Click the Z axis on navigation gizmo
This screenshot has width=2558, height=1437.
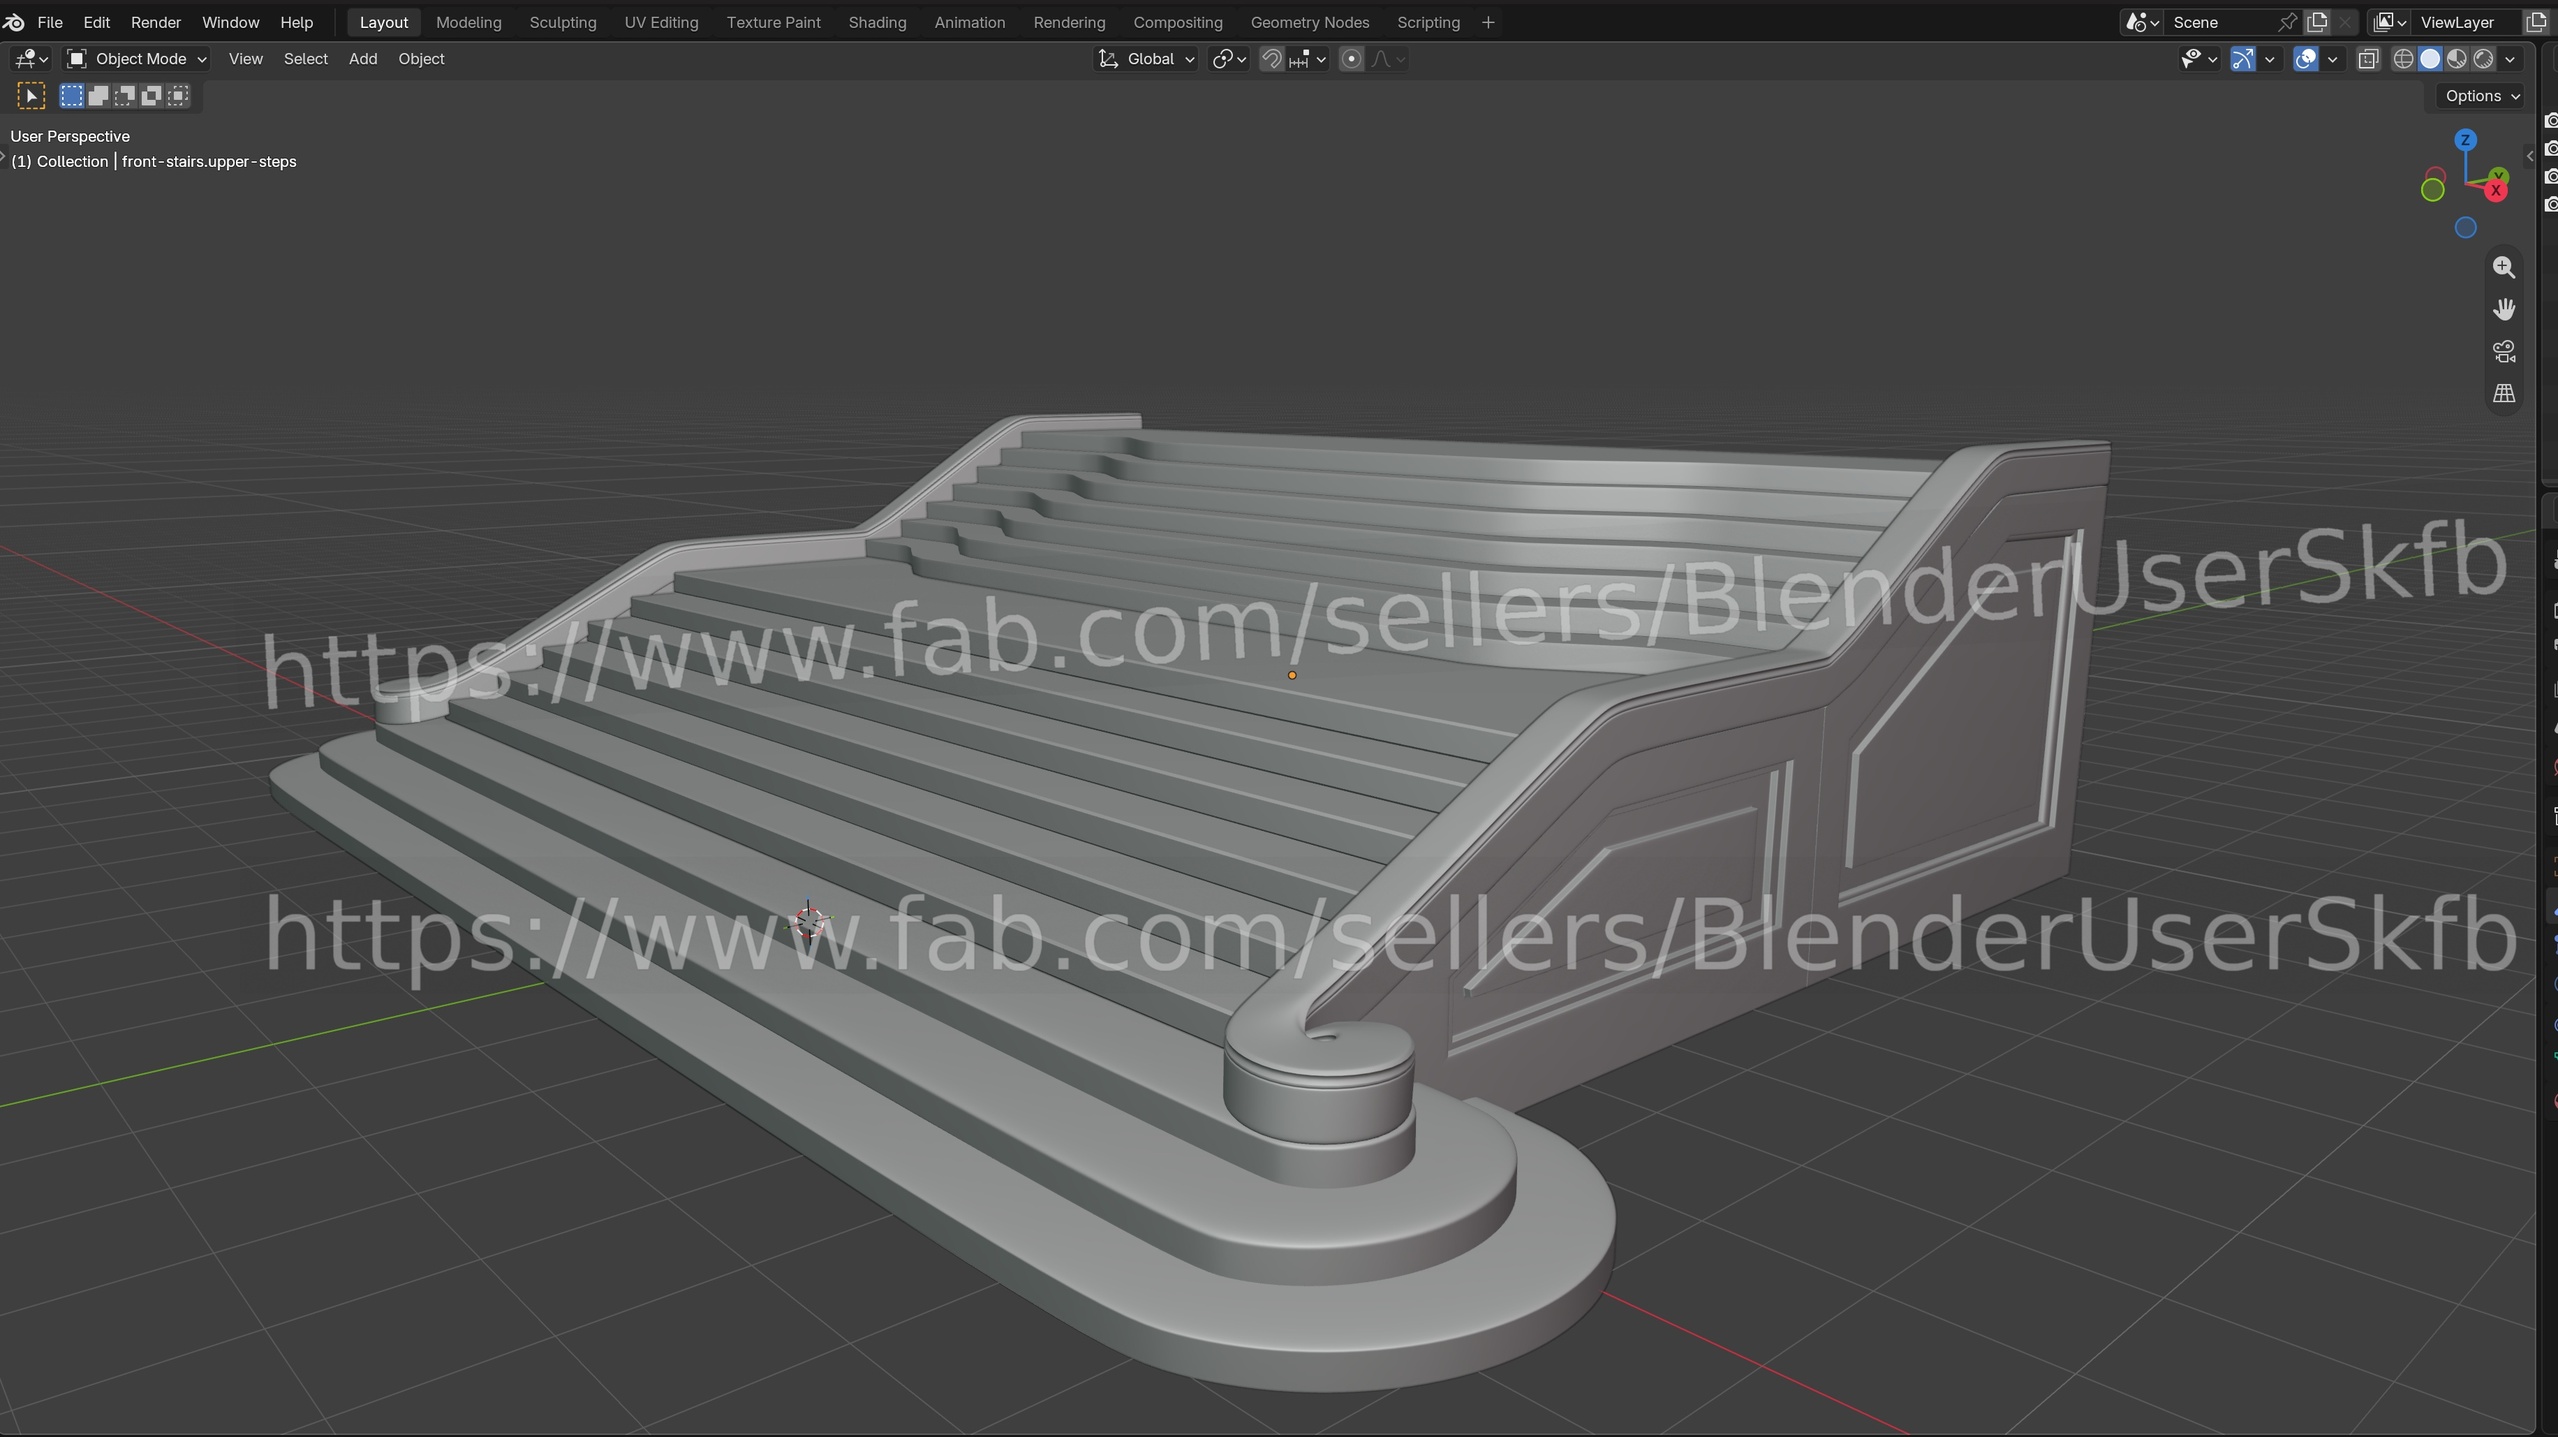[2465, 140]
